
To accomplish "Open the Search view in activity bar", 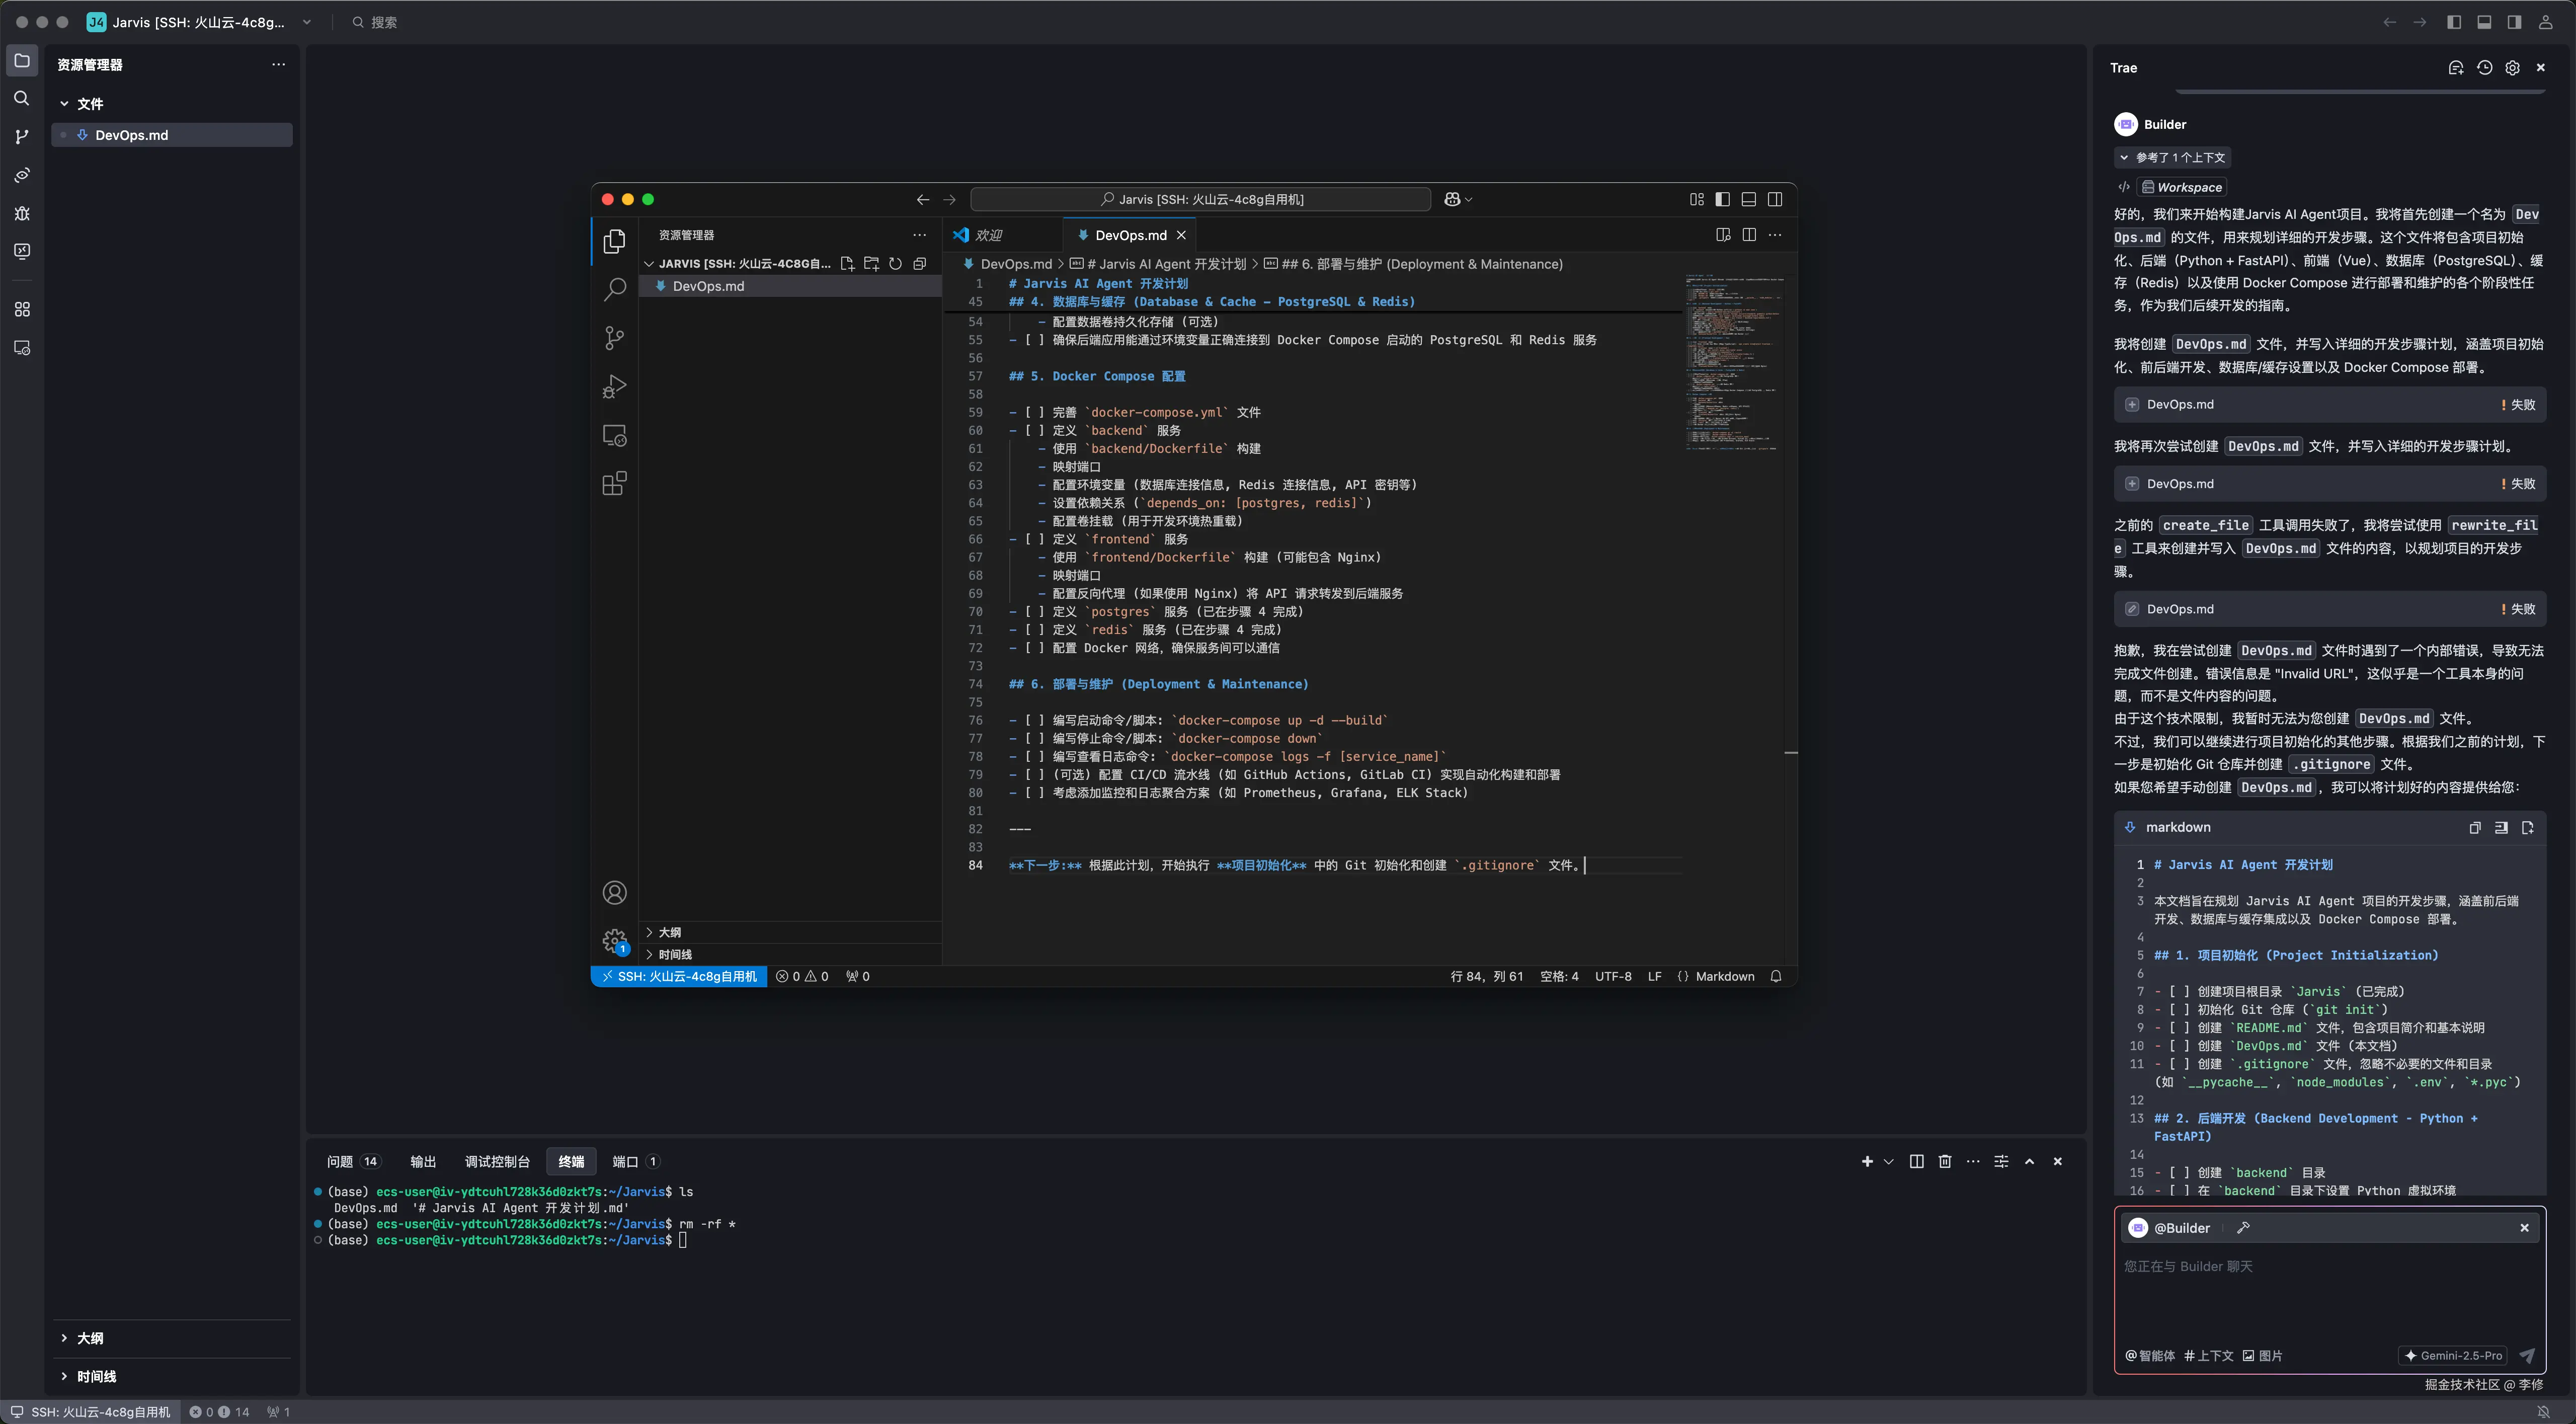I will pos(22,98).
